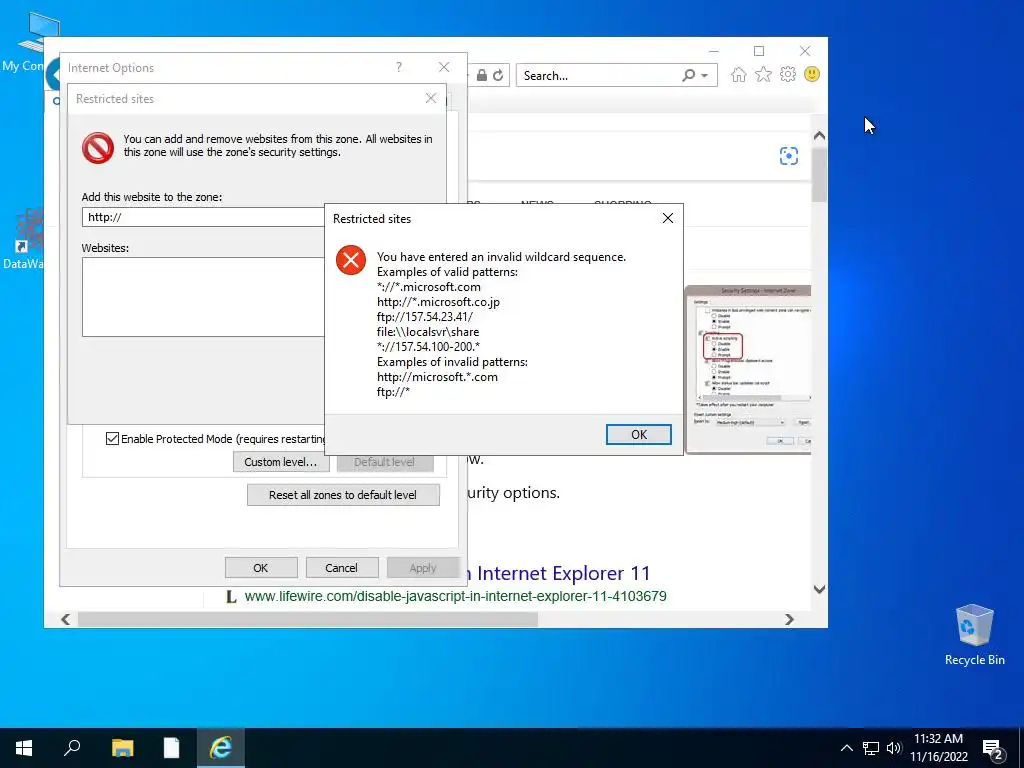This screenshot has width=1024, height=768.
Task: Open Custom level security settings
Action: click(281, 462)
